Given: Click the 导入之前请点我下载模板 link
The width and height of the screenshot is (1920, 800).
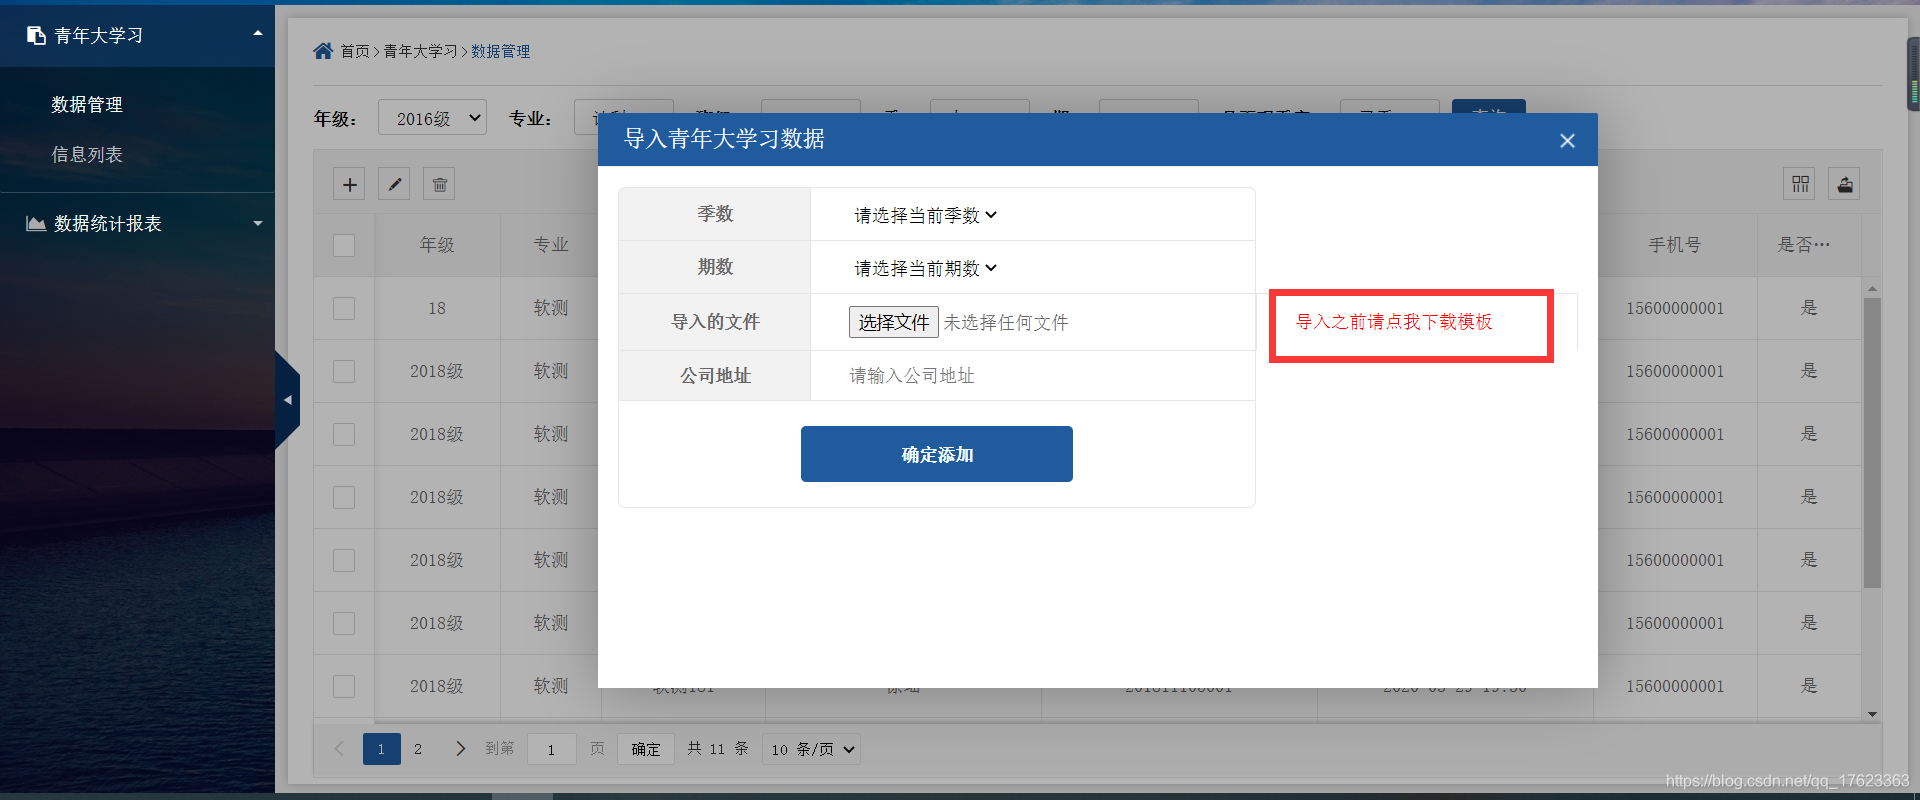Looking at the screenshot, I should coord(1394,322).
